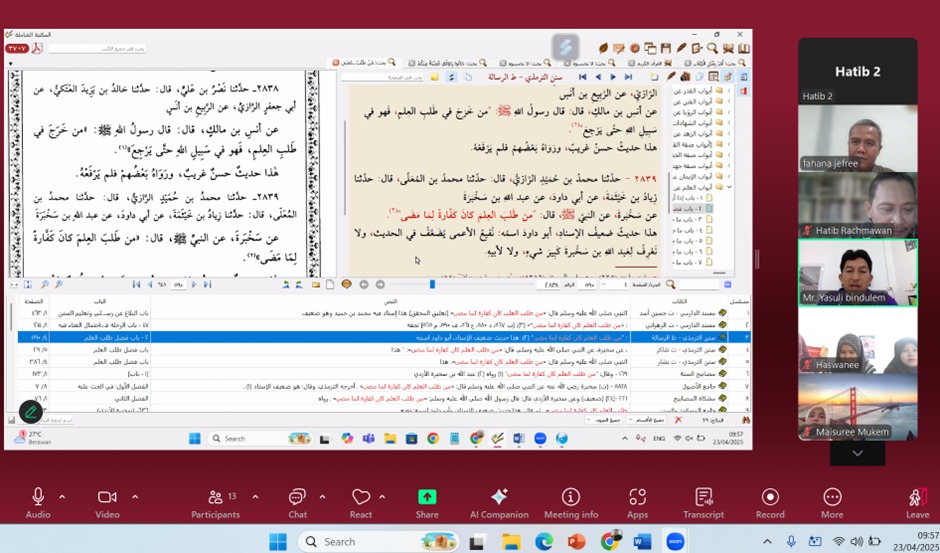
Task: Click the open book icon in main toolbar
Action: click(744, 48)
